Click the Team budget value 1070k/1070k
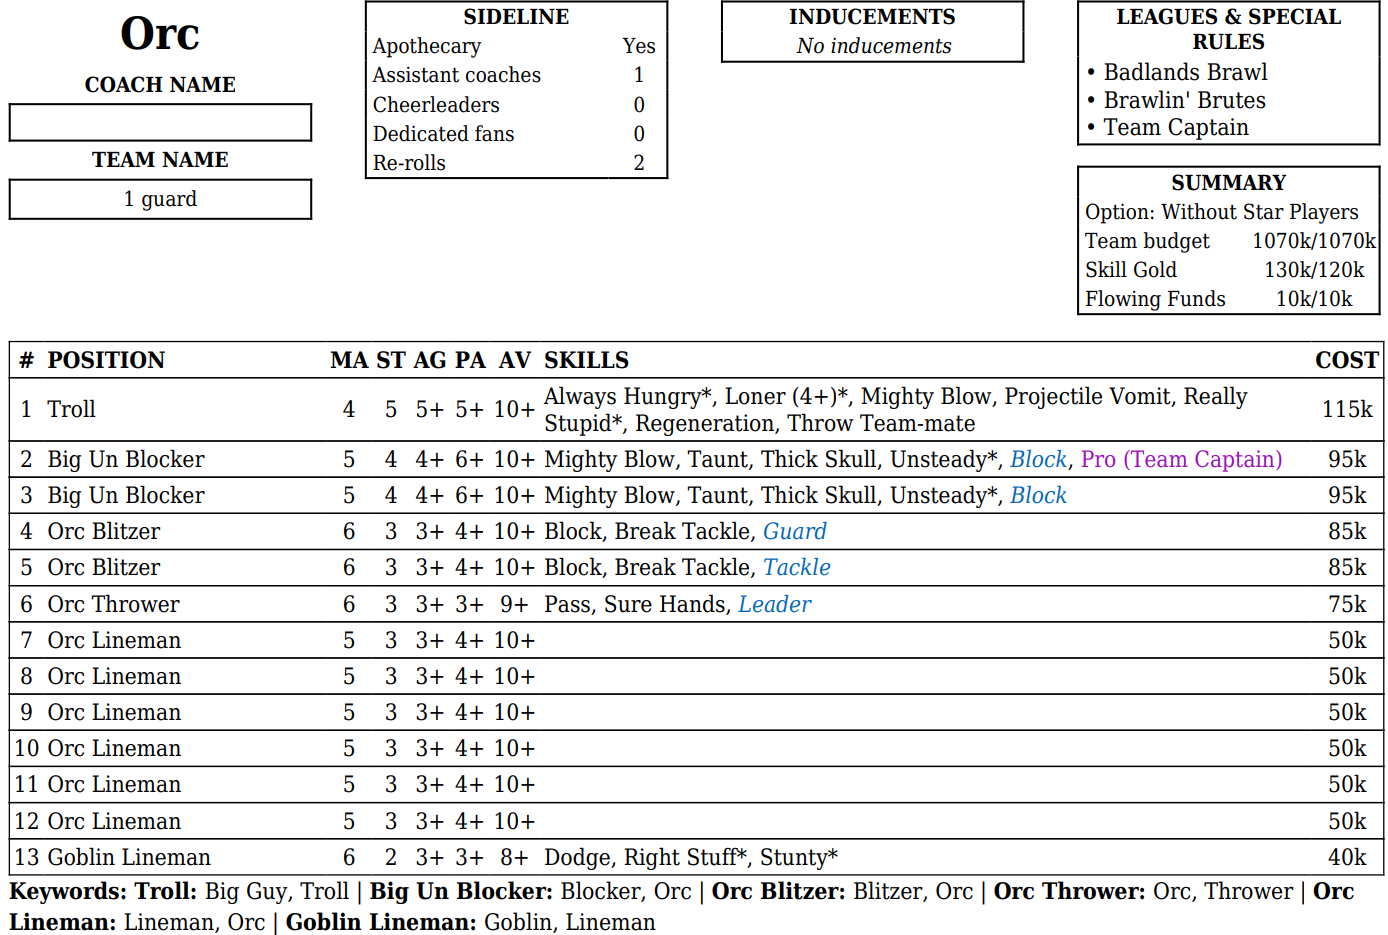This screenshot has width=1388, height=935. pyautogui.click(x=1314, y=241)
